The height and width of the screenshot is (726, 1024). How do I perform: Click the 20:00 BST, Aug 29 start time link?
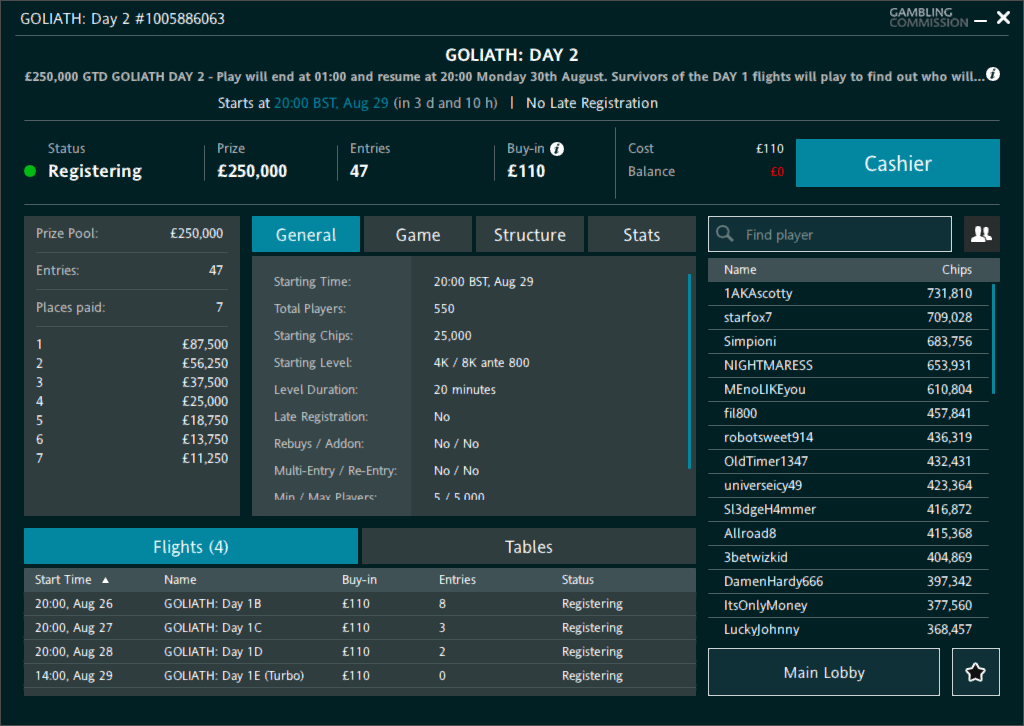coord(331,103)
